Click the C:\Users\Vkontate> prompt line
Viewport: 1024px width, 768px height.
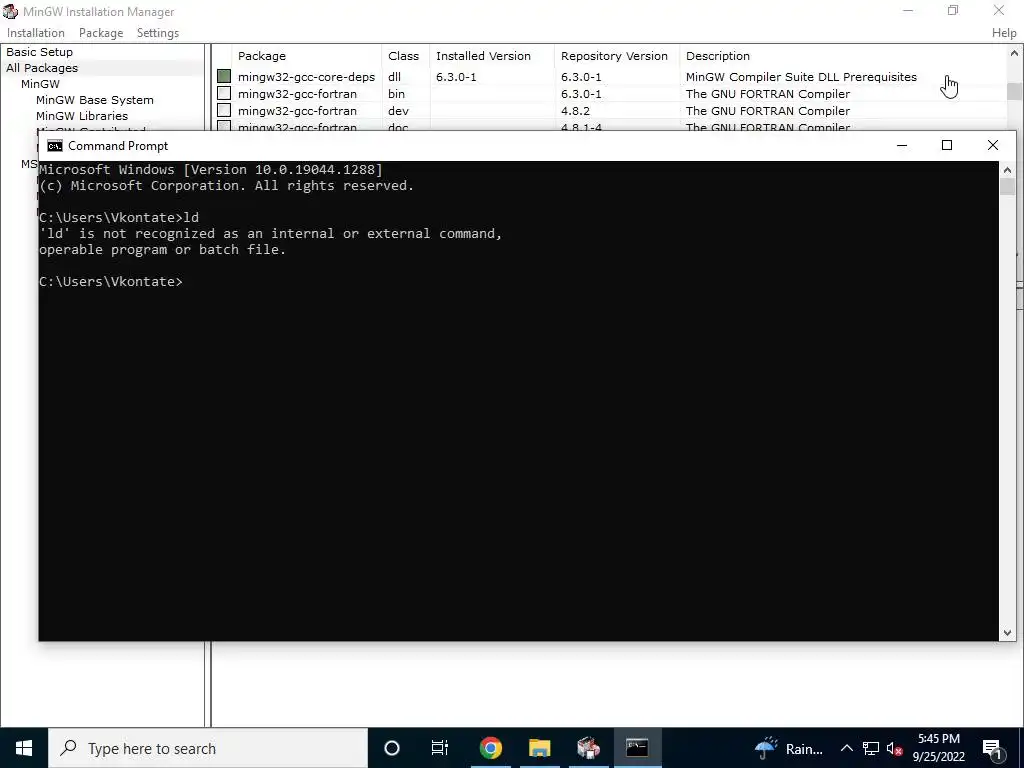point(110,281)
